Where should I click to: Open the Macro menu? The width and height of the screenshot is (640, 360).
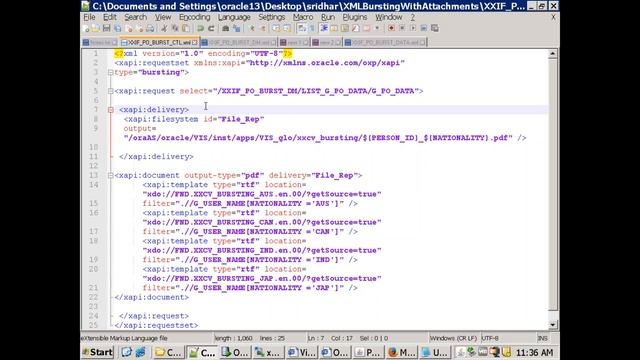(303, 17)
